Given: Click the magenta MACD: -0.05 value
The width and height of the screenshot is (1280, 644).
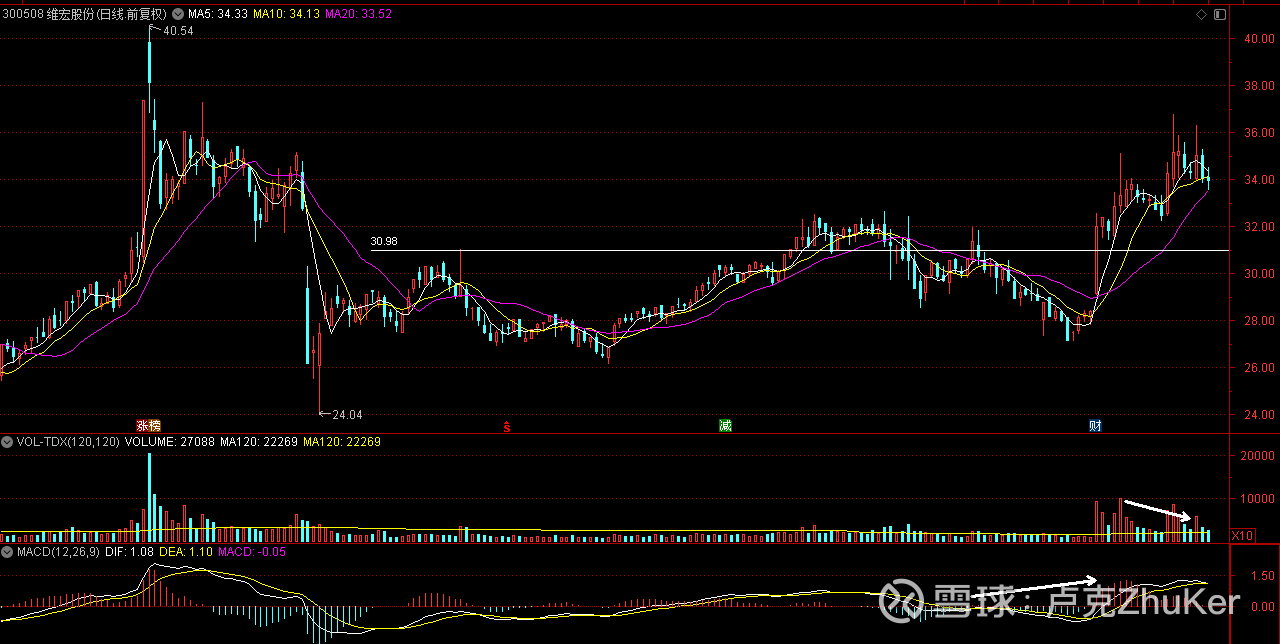Looking at the screenshot, I should point(252,551).
